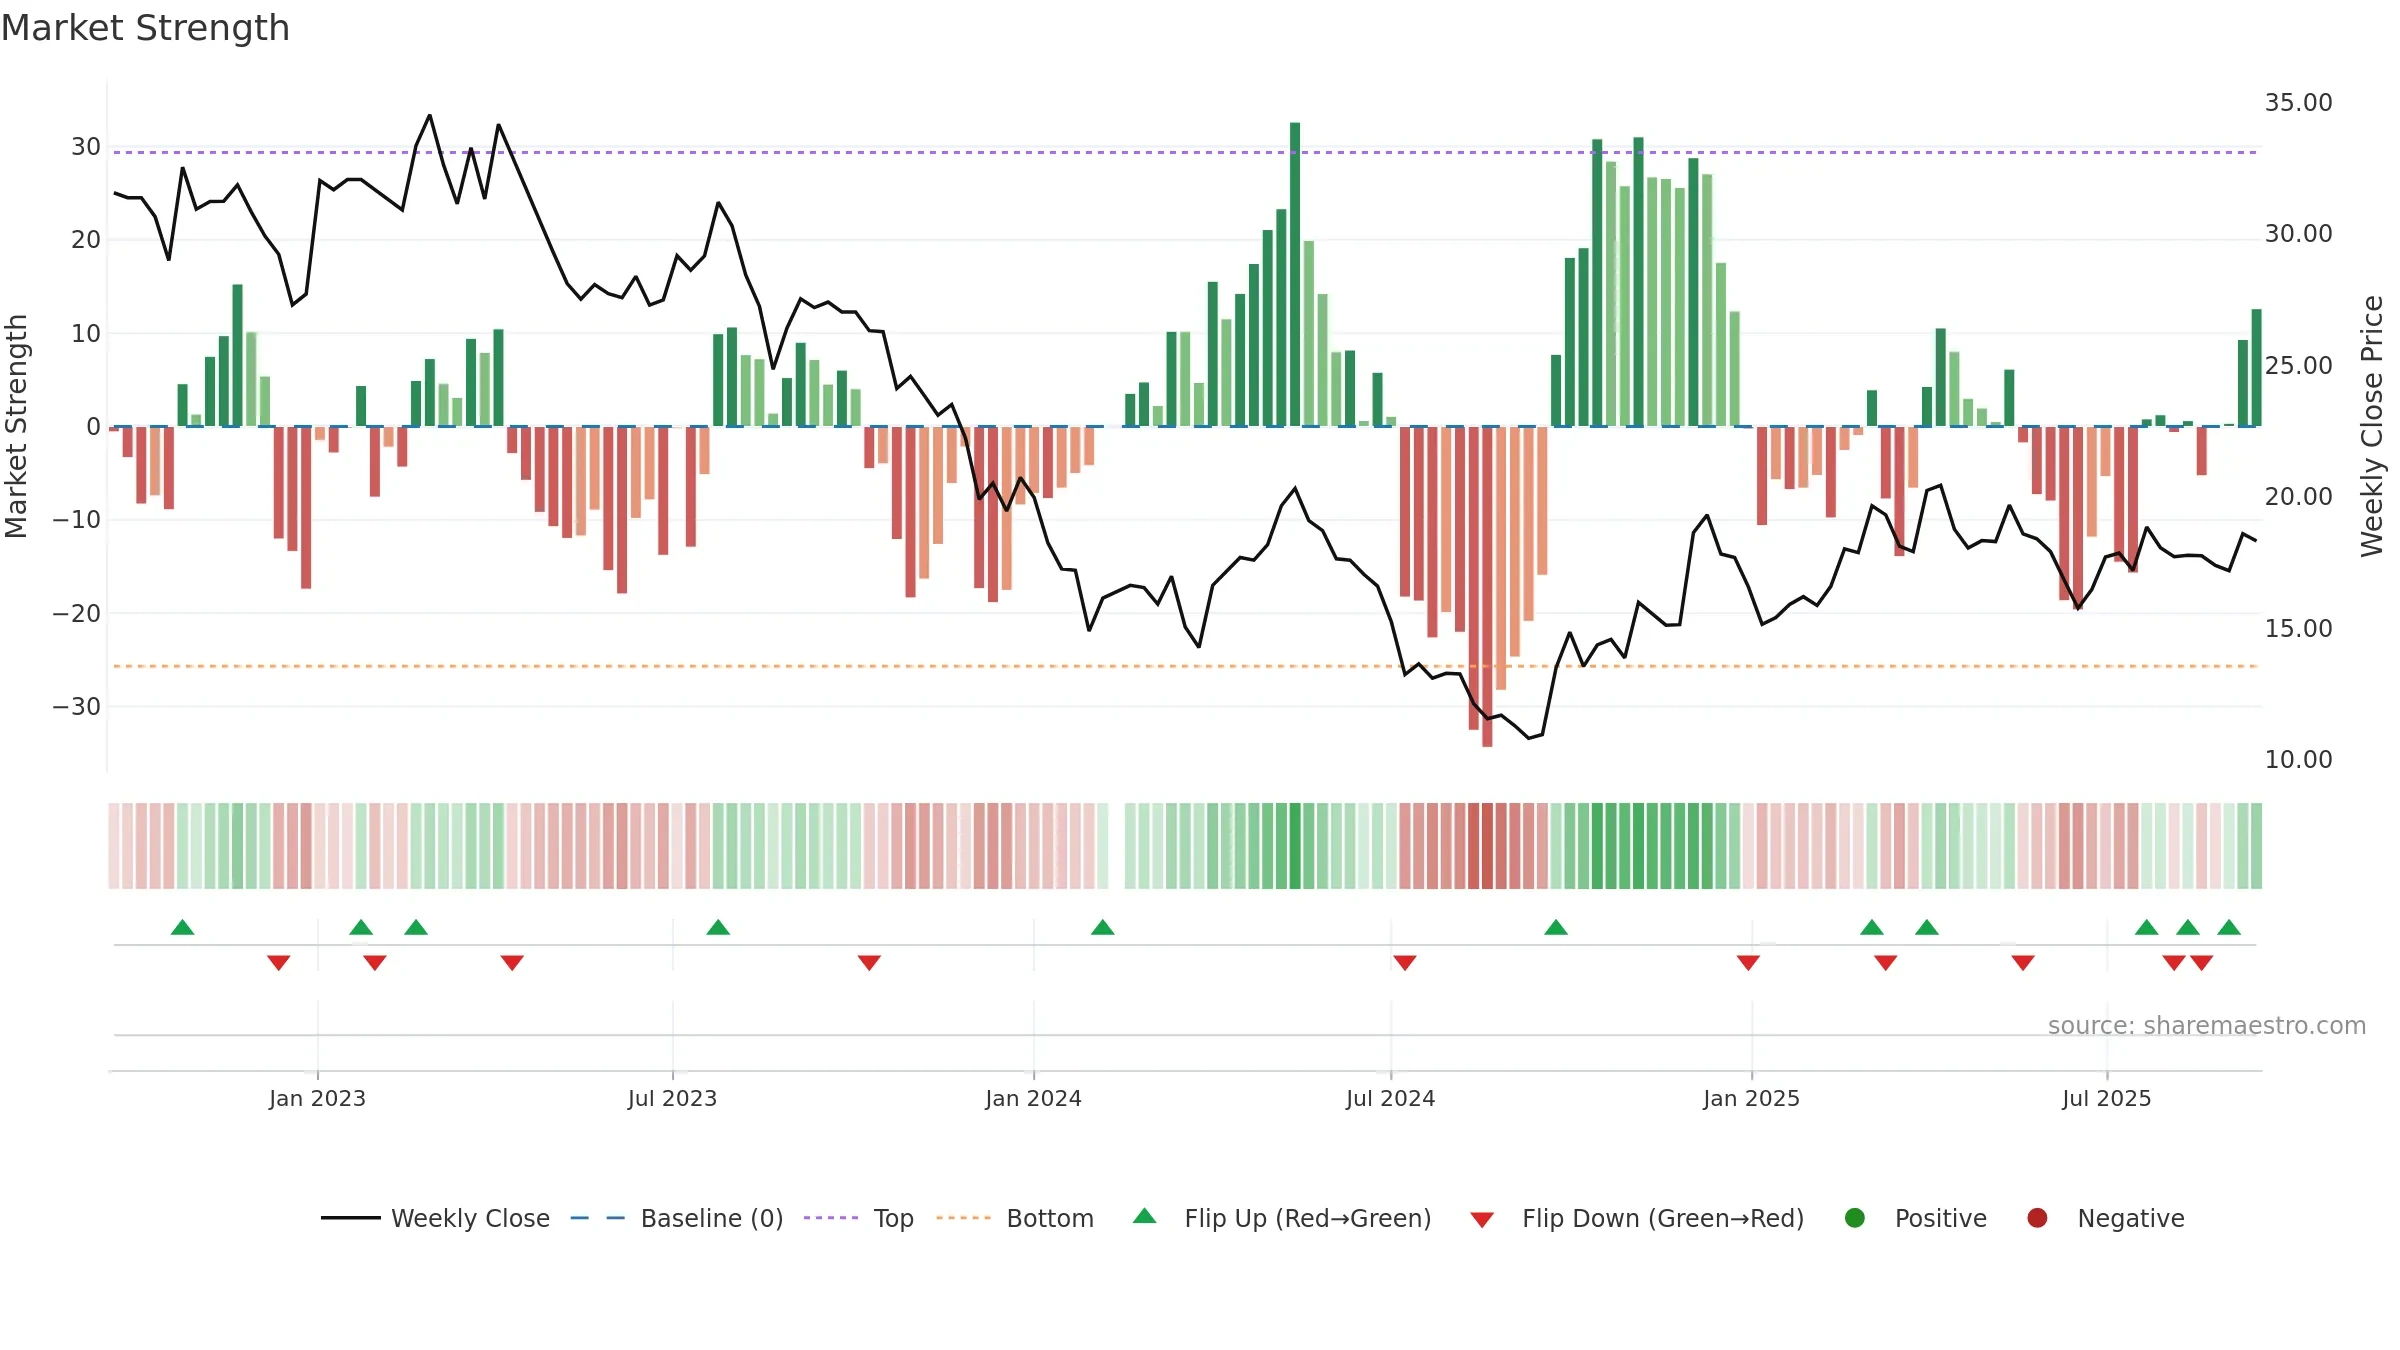
Task: Toggle Flip Down (Green→Red) legend entry
Action: [x=1637, y=1218]
